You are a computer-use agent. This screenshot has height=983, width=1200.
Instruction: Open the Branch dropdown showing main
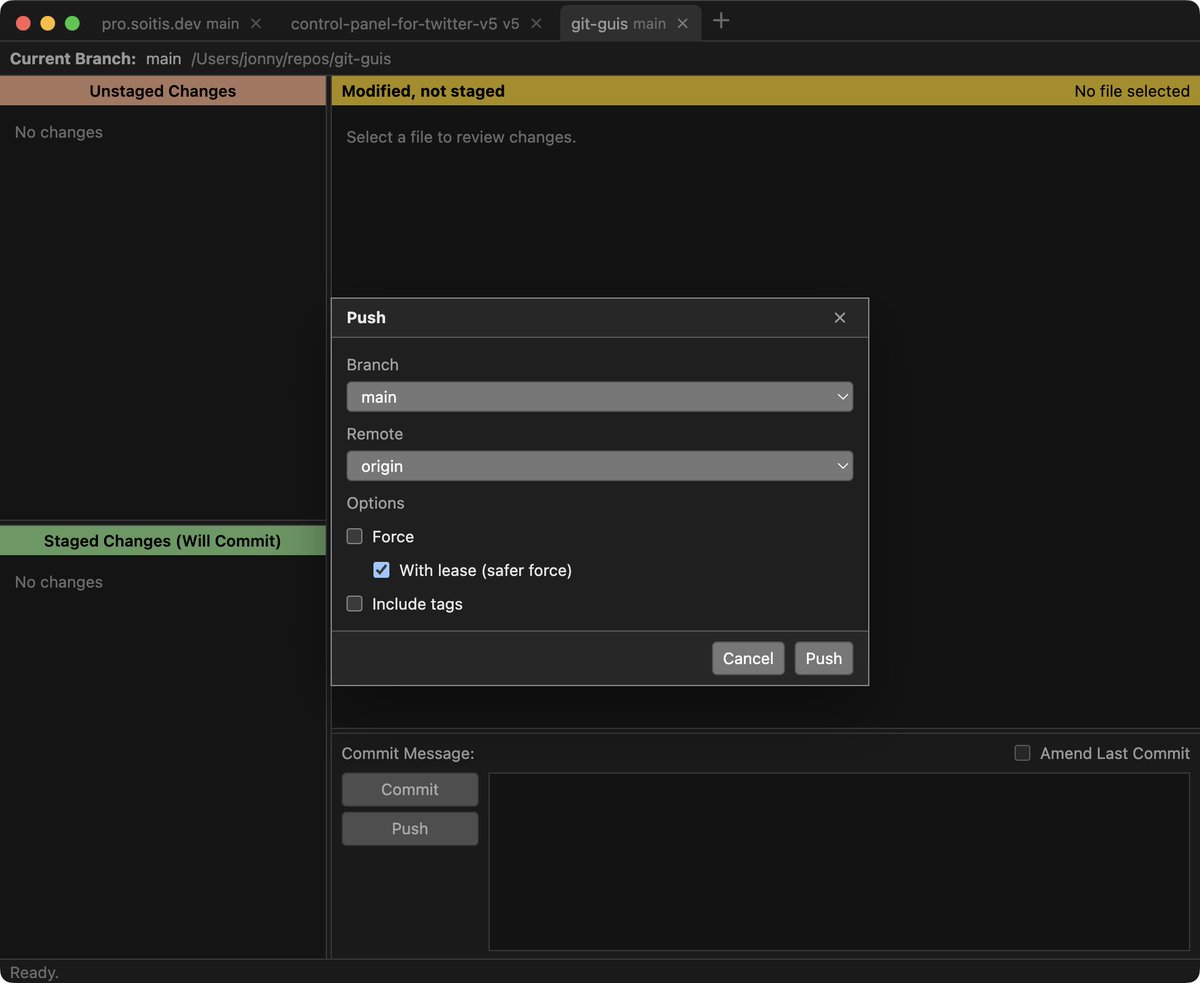[x=600, y=397]
